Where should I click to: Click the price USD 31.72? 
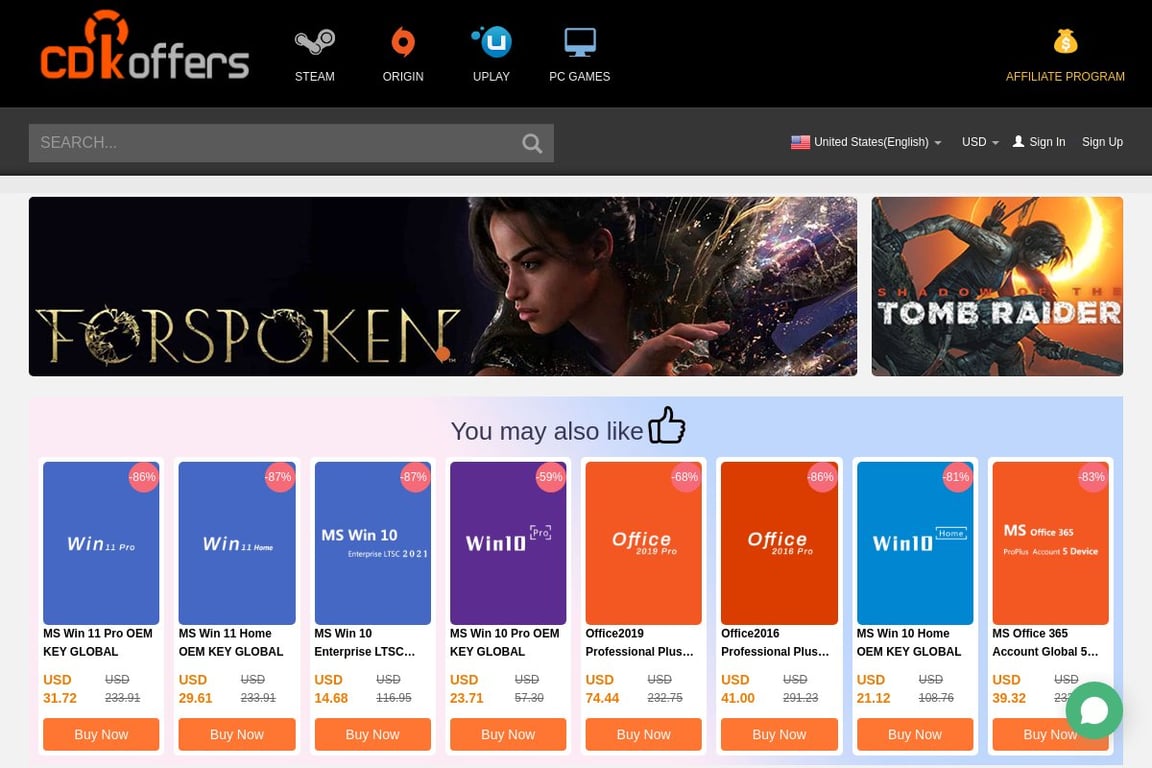coord(60,689)
